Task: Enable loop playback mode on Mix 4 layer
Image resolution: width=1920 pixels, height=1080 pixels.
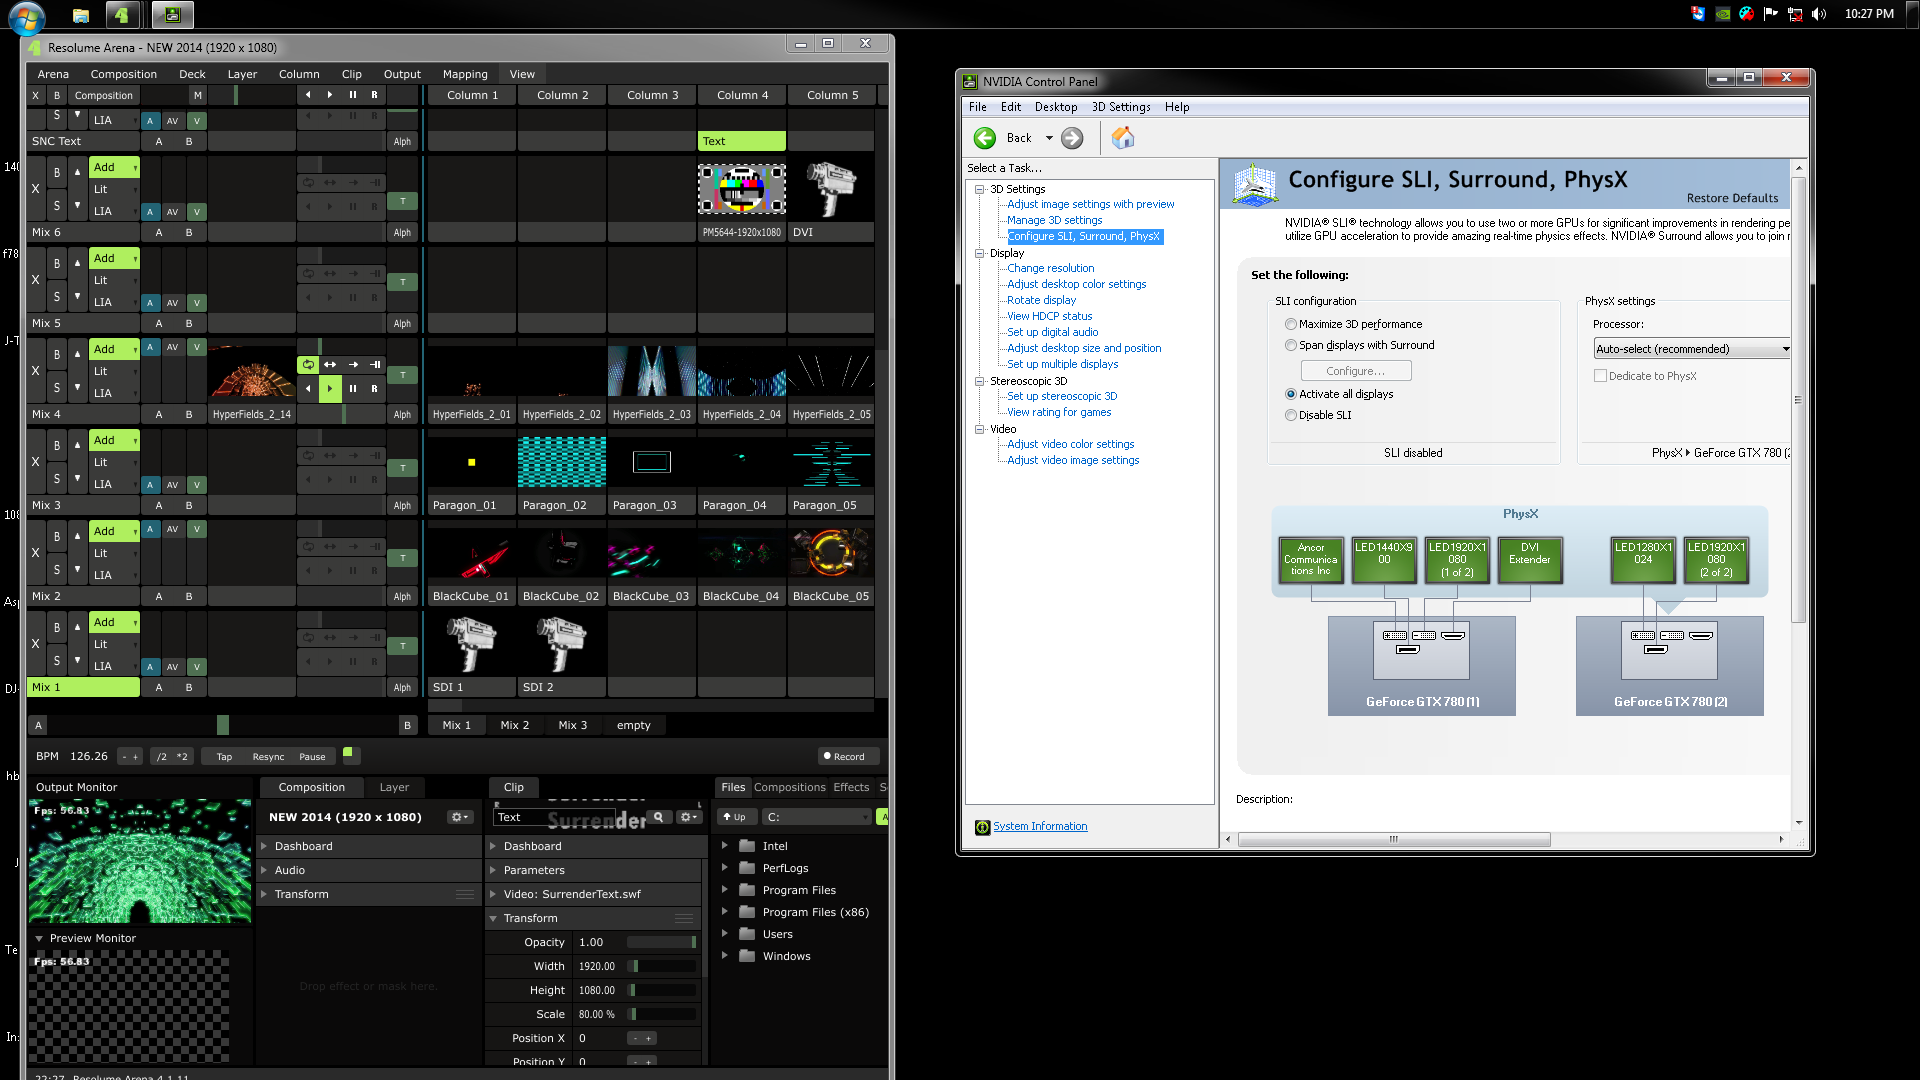Action: coord(308,365)
